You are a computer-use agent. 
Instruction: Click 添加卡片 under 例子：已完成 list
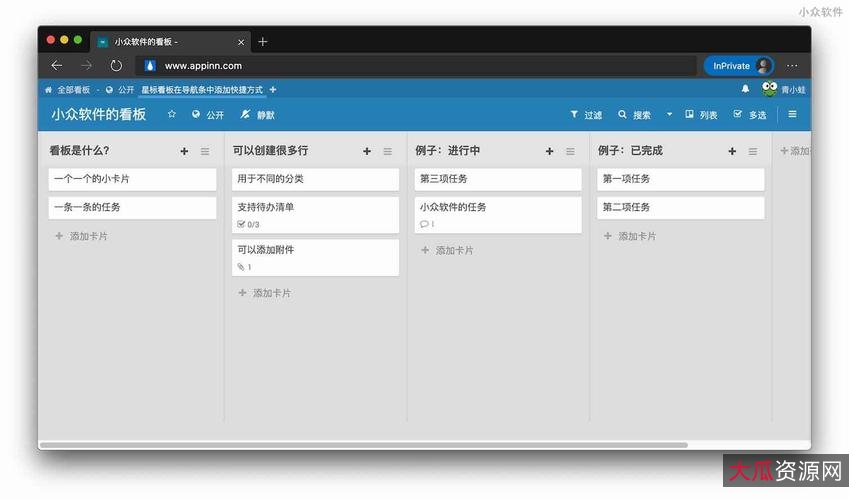point(630,236)
